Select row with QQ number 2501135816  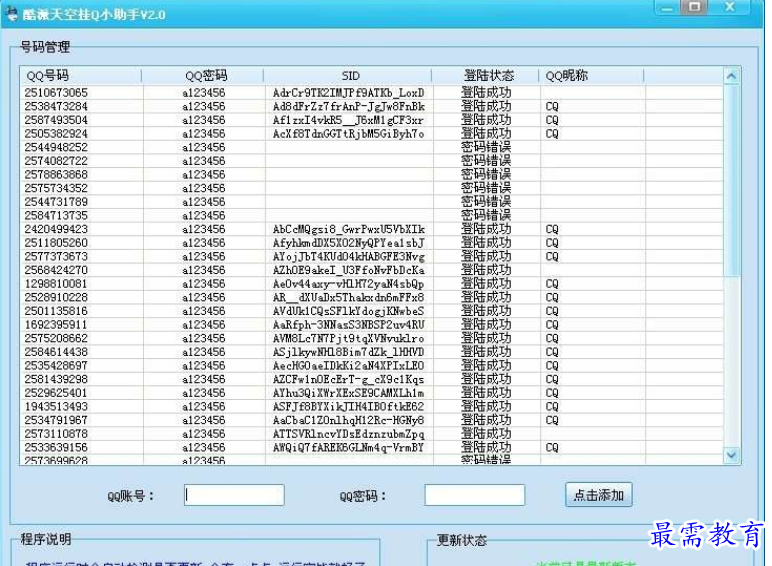pyautogui.click(x=372, y=311)
